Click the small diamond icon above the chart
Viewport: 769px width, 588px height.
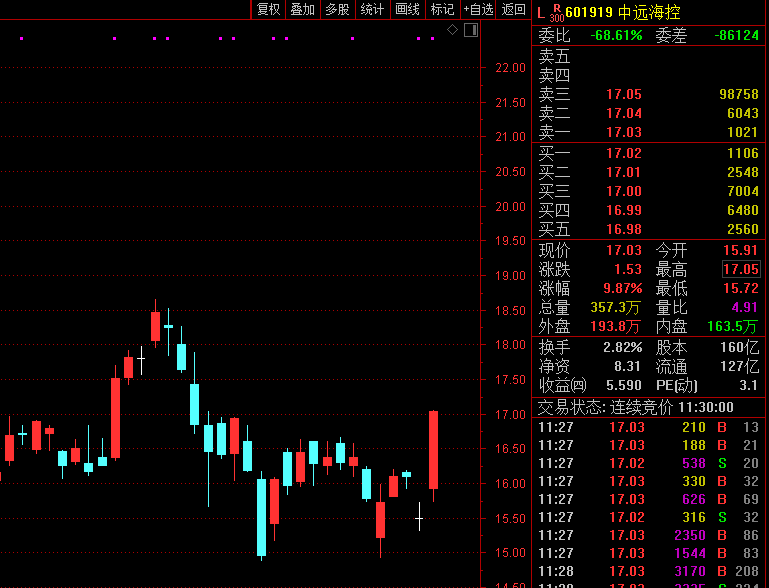tap(452, 31)
